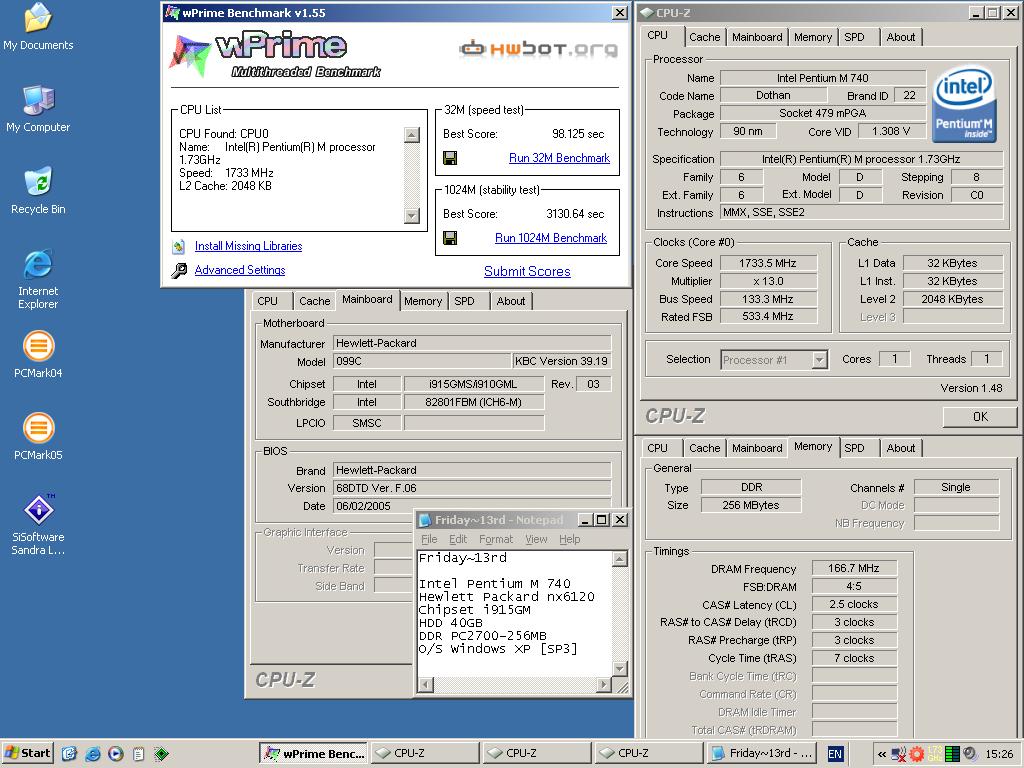This screenshot has width=1024, height=768.
Task: Launch Internet Explorer from quick launch bar
Action: click(93, 754)
